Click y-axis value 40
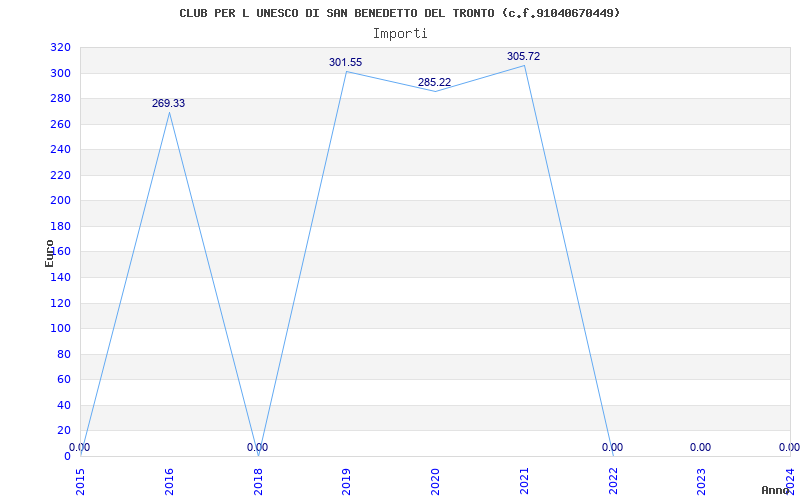This screenshot has width=800, height=500. pyautogui.click(x=63, y=405)
